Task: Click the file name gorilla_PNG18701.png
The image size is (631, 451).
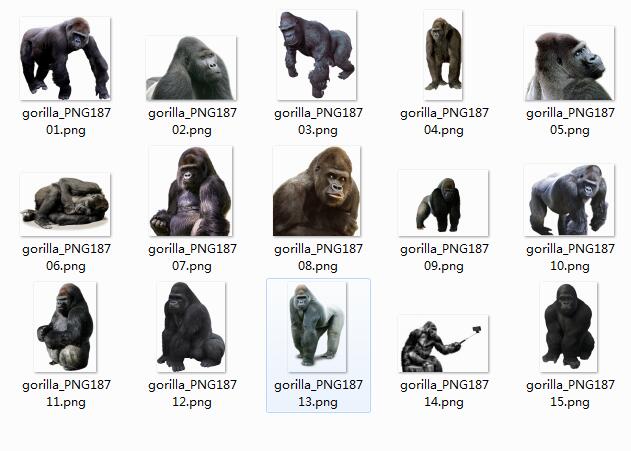Action: coord(66,122)
